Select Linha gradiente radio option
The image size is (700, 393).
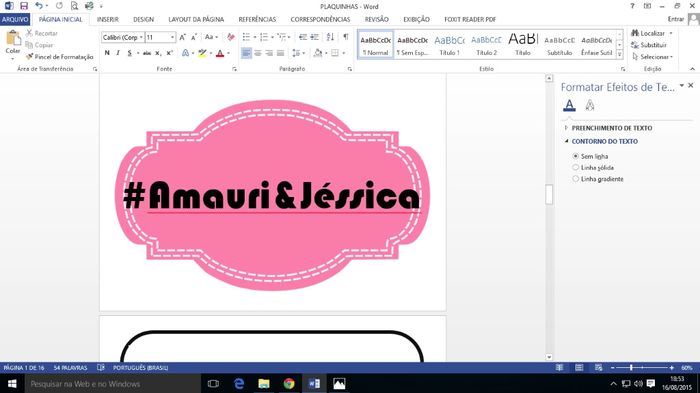coord(575,179)
